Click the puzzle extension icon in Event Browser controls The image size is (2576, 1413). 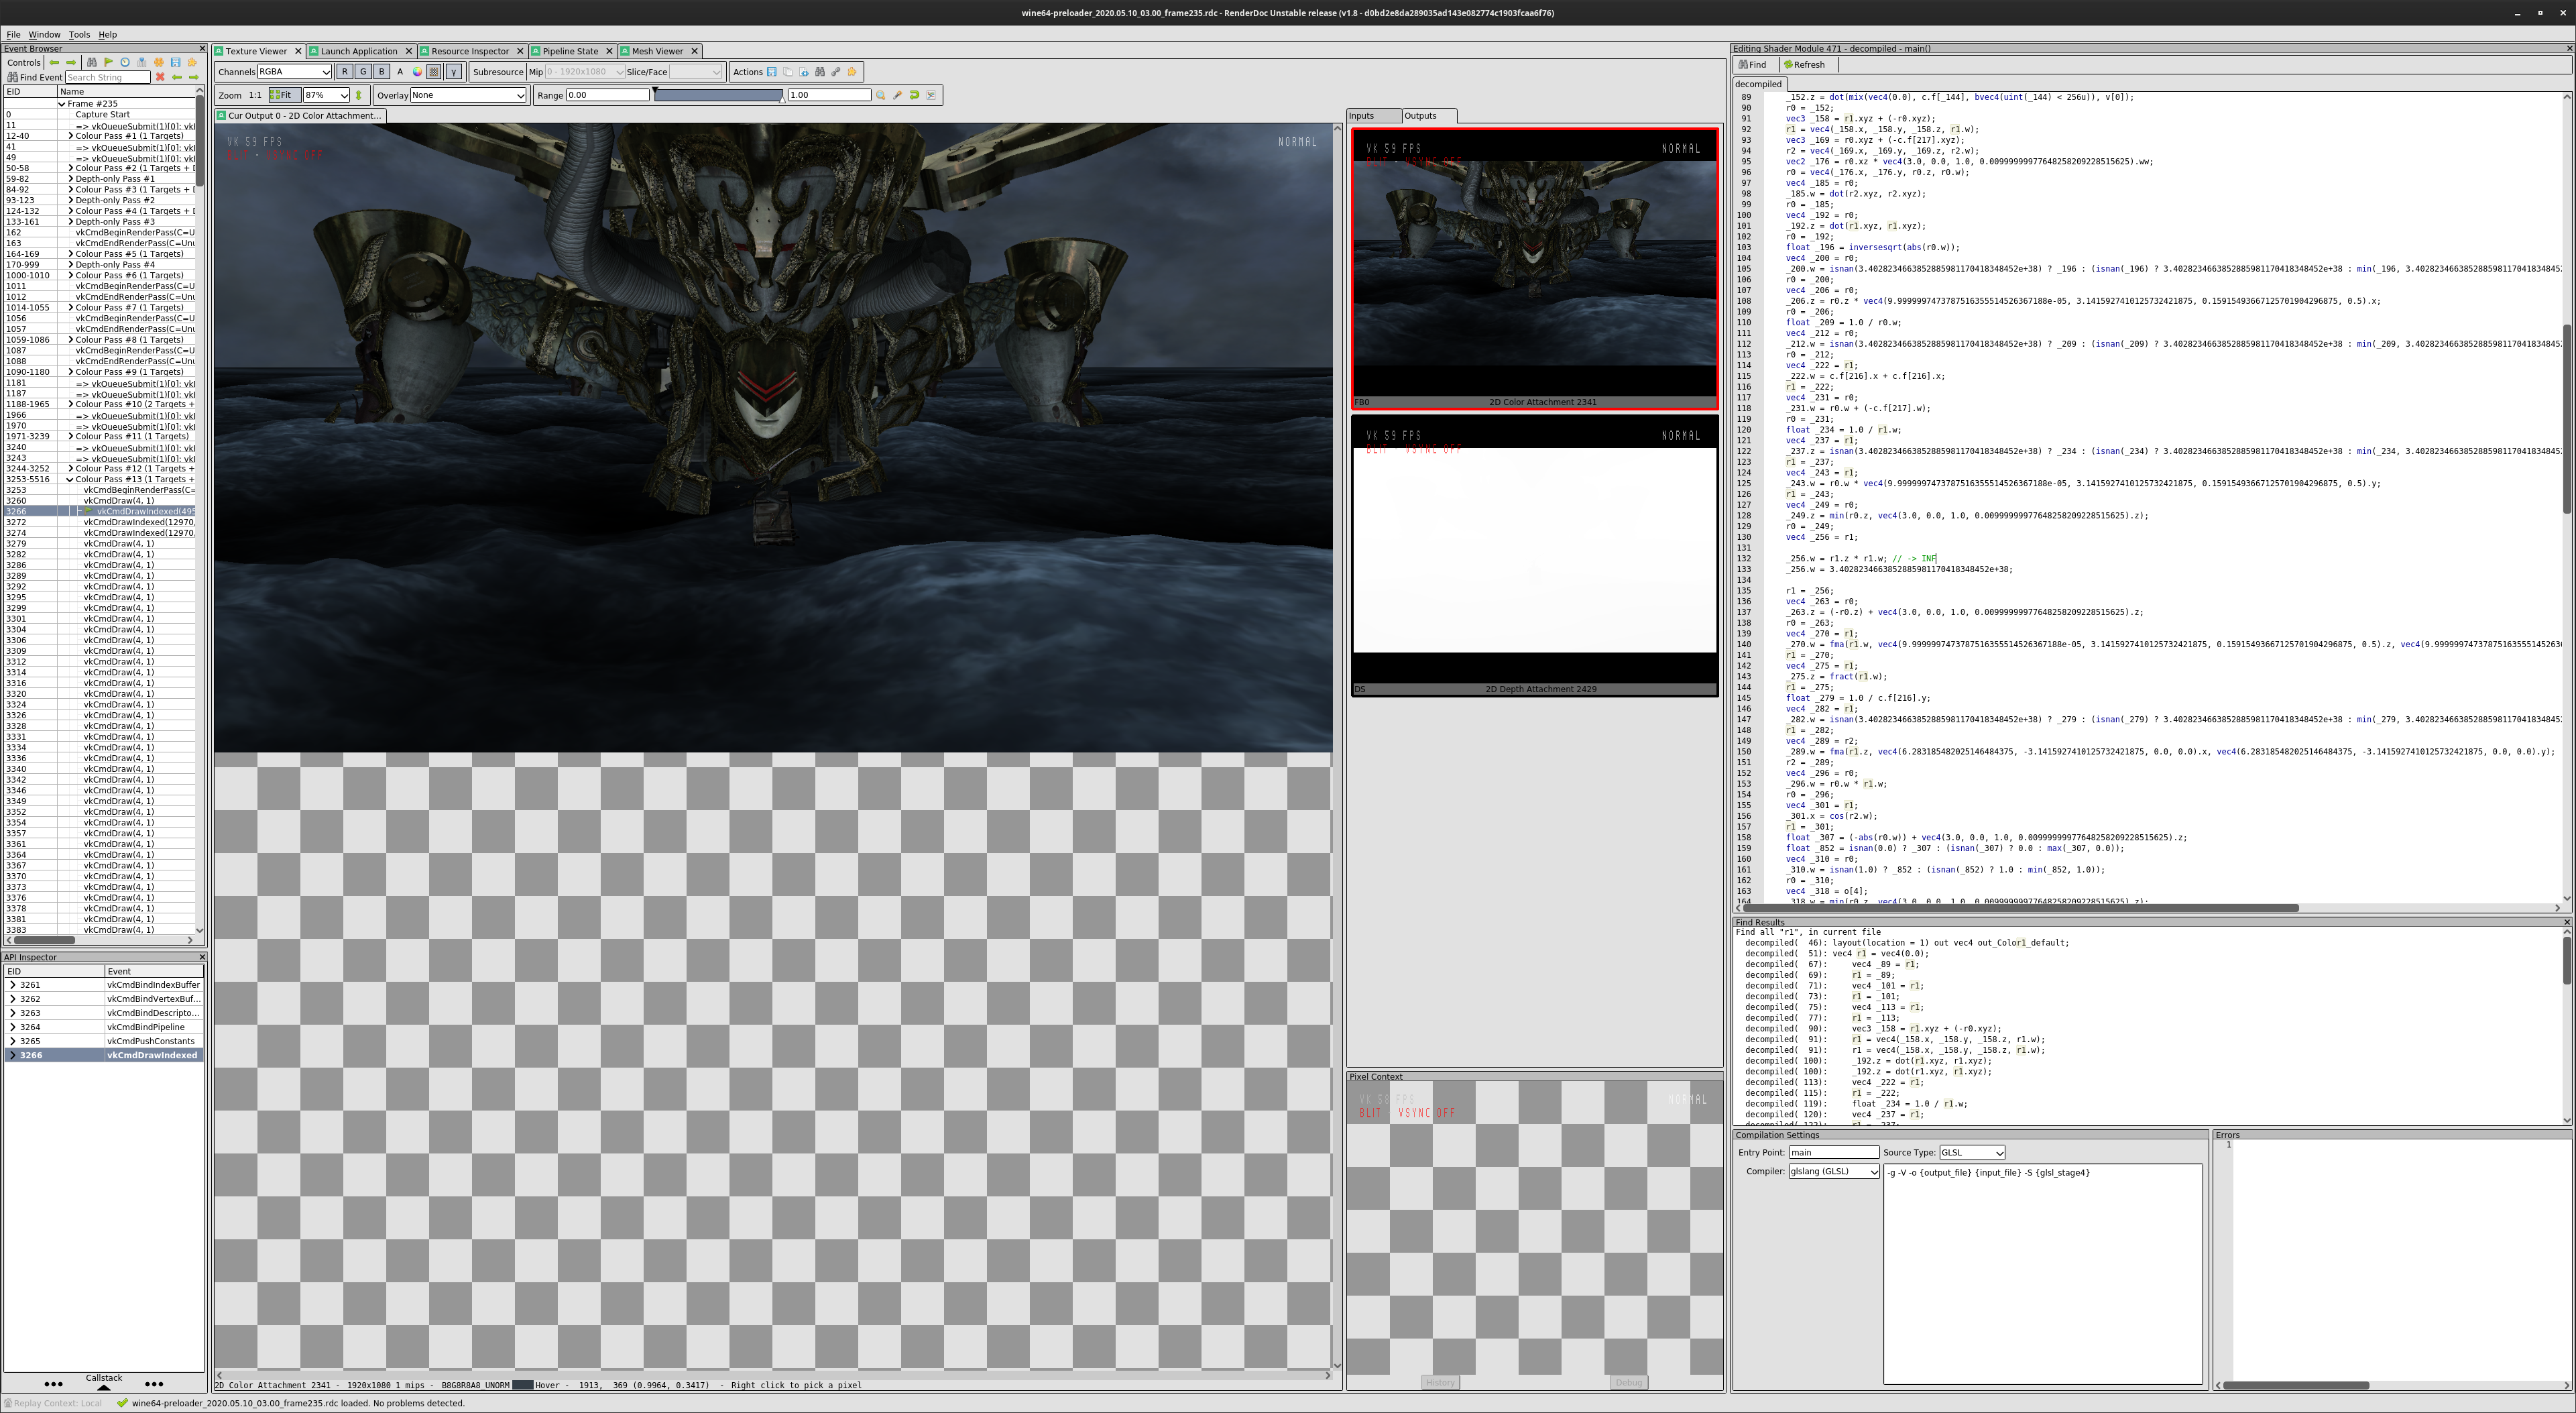[x=192, y=62]
